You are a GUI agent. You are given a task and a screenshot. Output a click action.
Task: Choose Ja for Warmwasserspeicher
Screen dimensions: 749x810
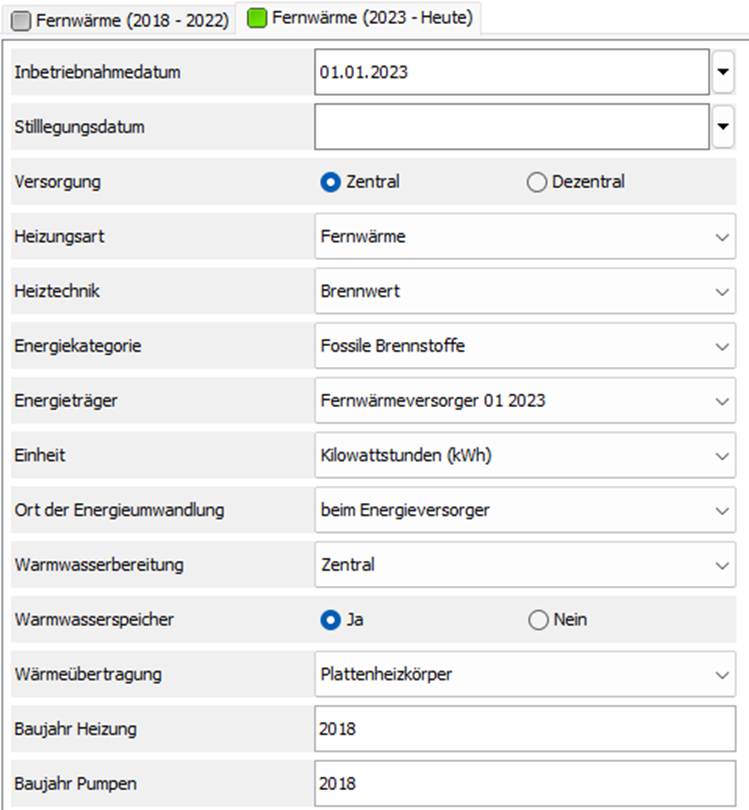tap(331, 620)
